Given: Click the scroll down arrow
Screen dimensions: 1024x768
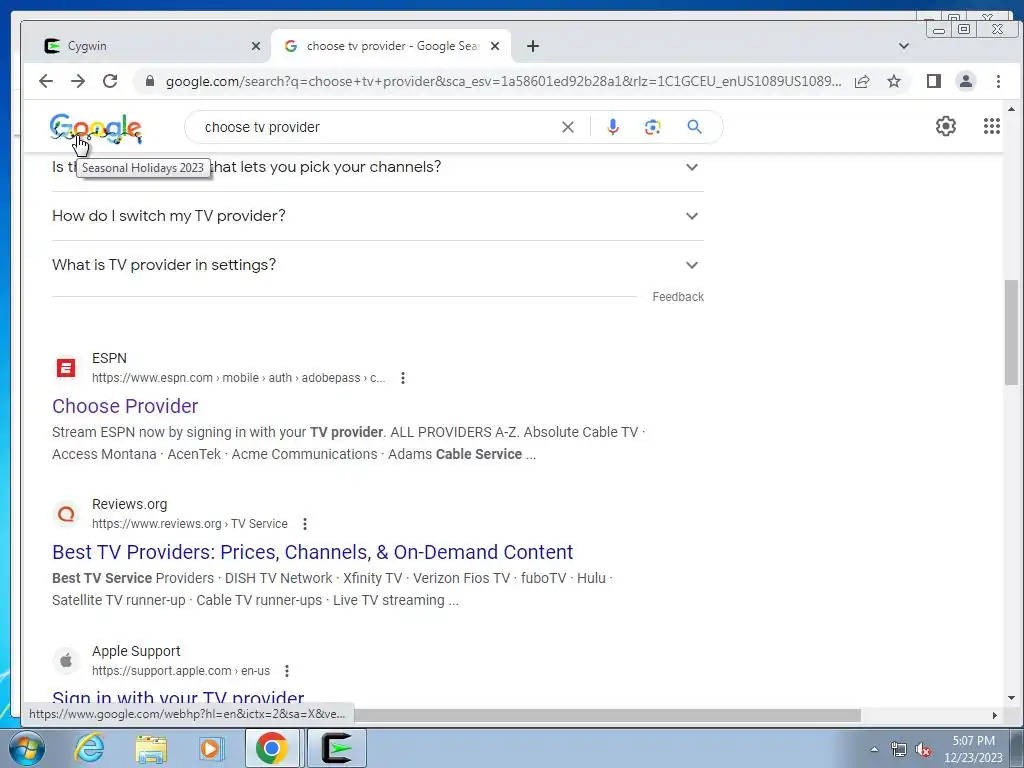Looking at the screenshot, I should (1012, 698).
